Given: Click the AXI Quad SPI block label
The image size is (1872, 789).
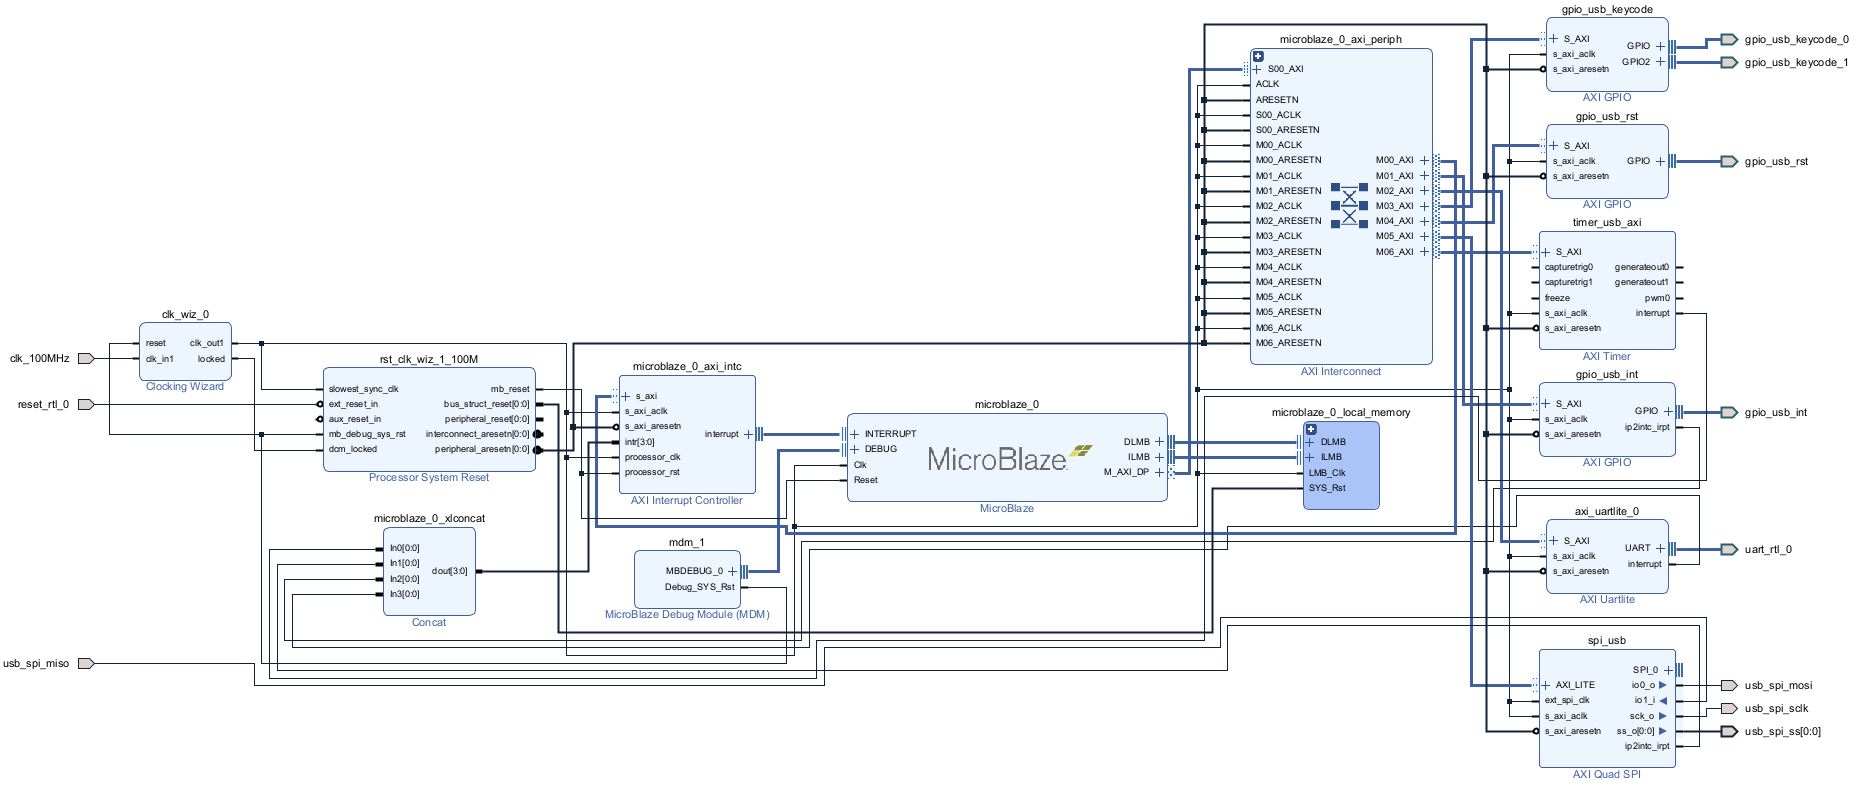Looking at the screenshot, I should pyautogui.click(x=1607, y=774).
